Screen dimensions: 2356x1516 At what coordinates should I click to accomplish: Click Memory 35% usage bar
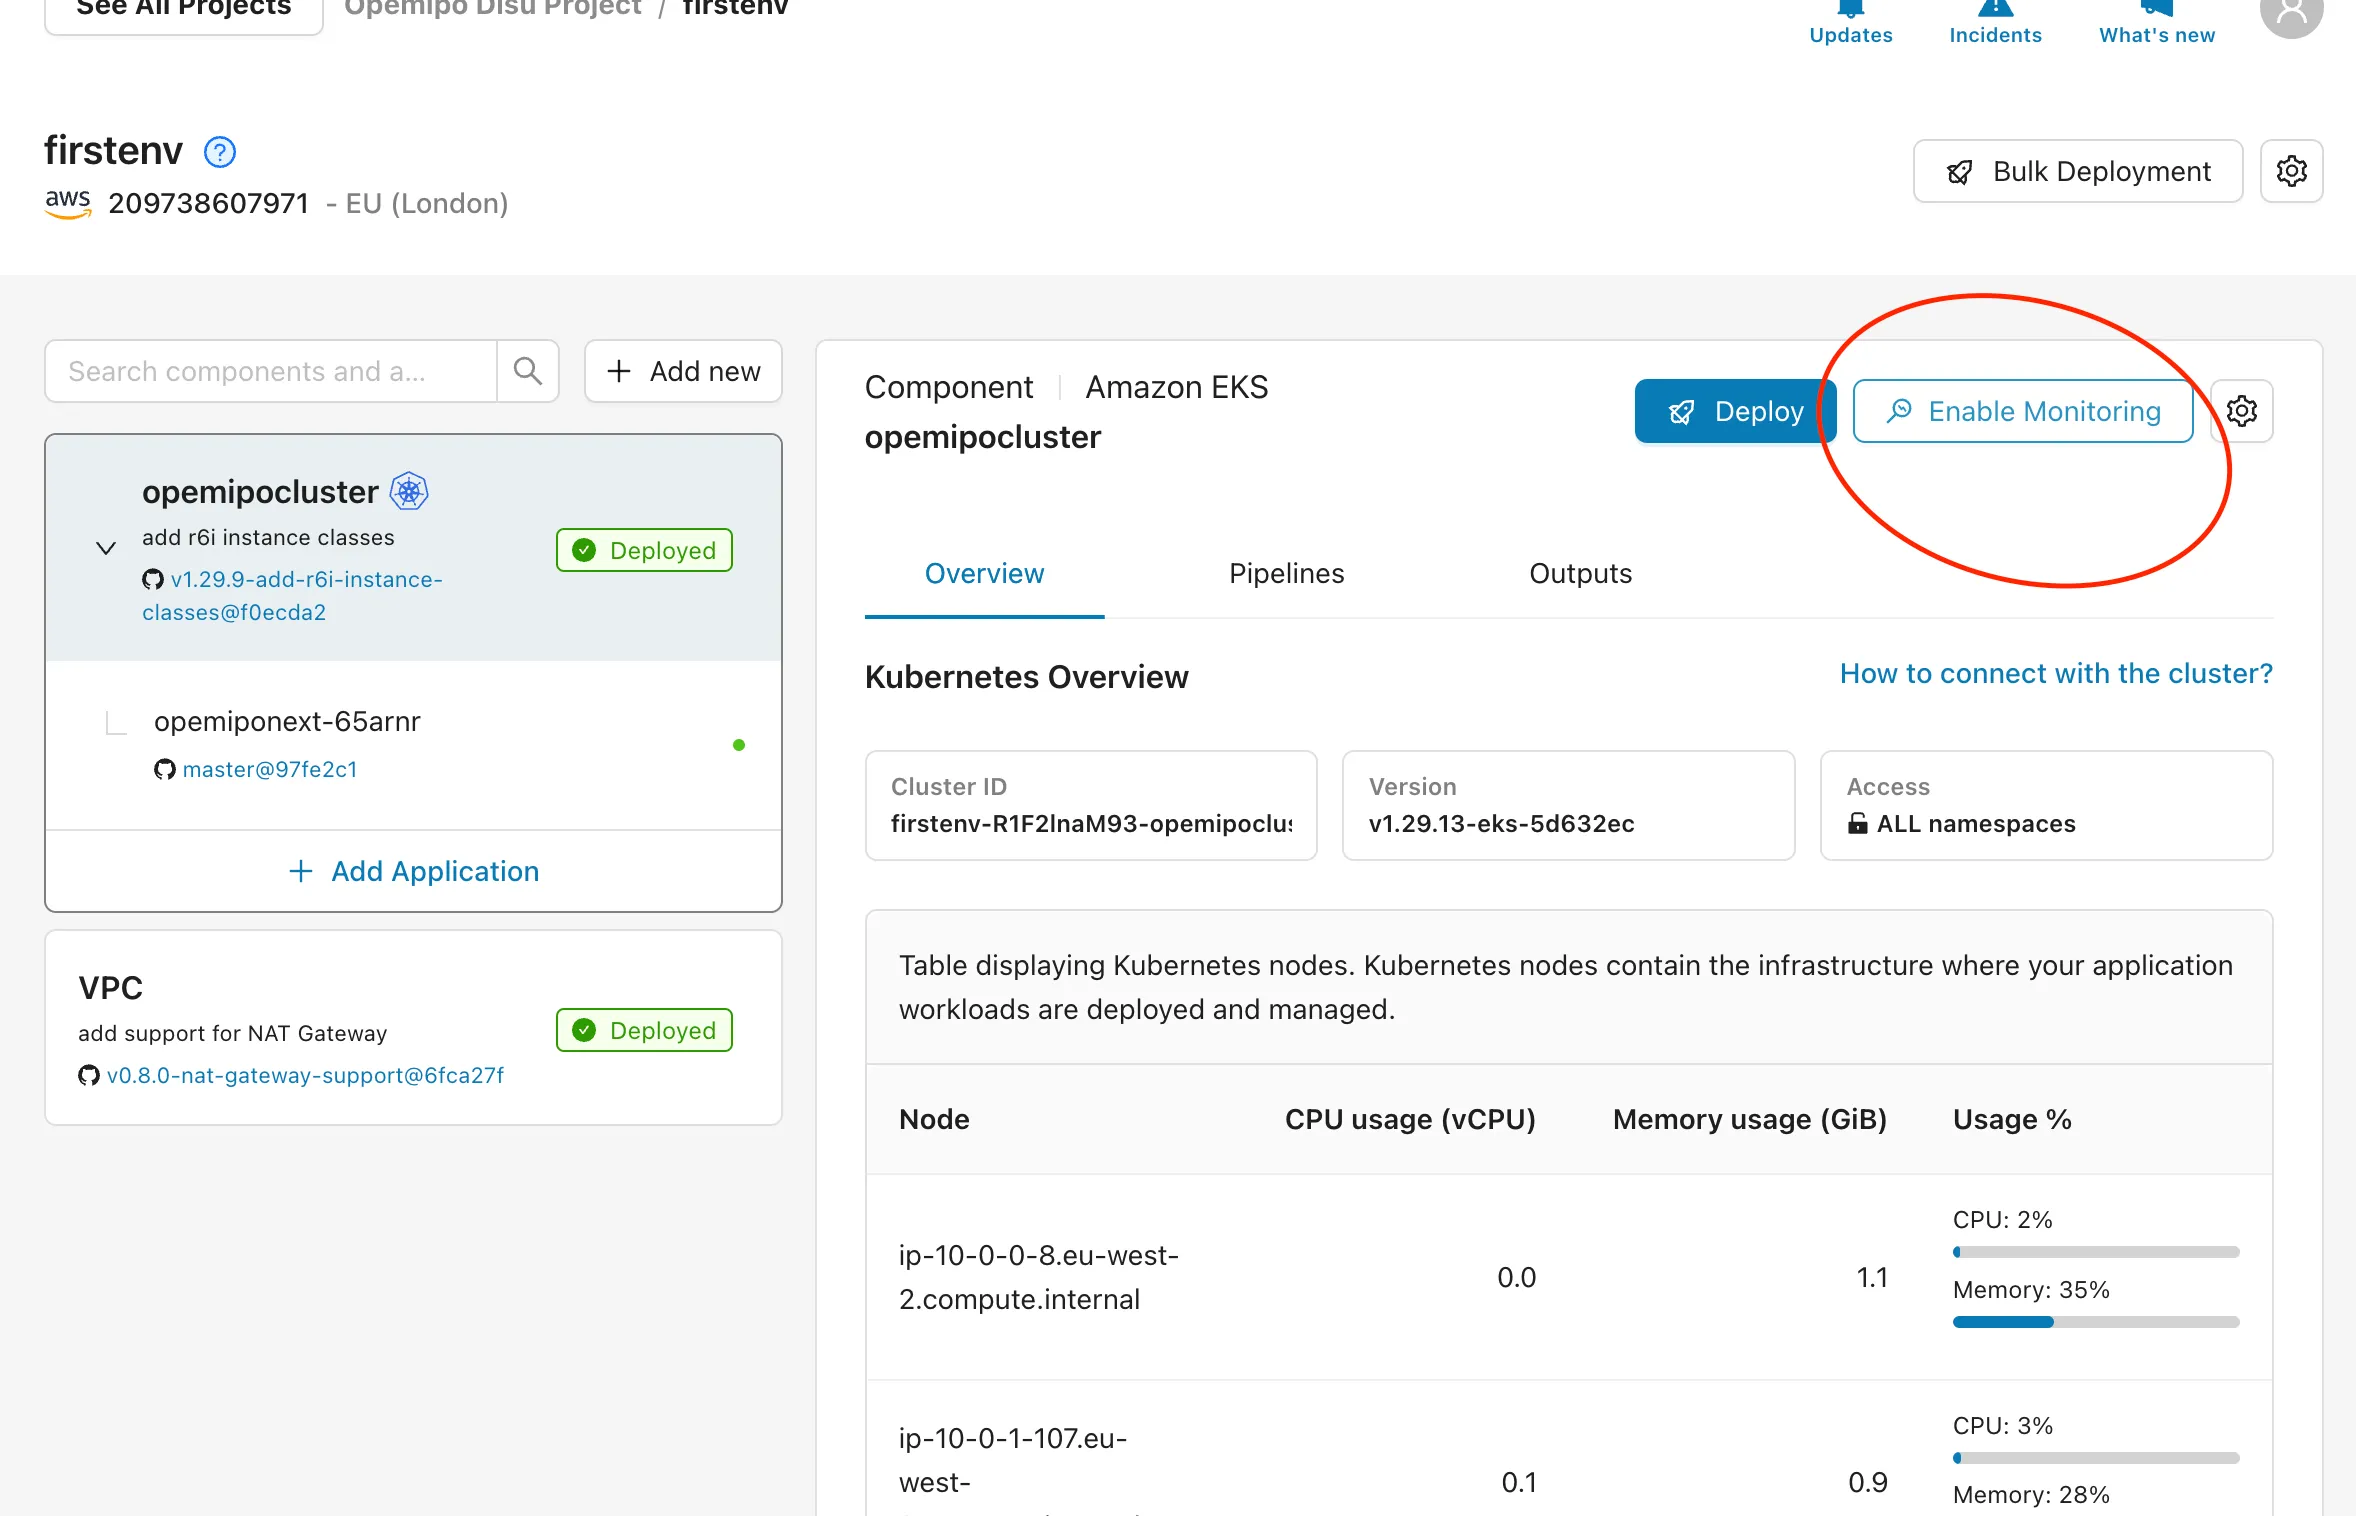click(2096, 1322)
